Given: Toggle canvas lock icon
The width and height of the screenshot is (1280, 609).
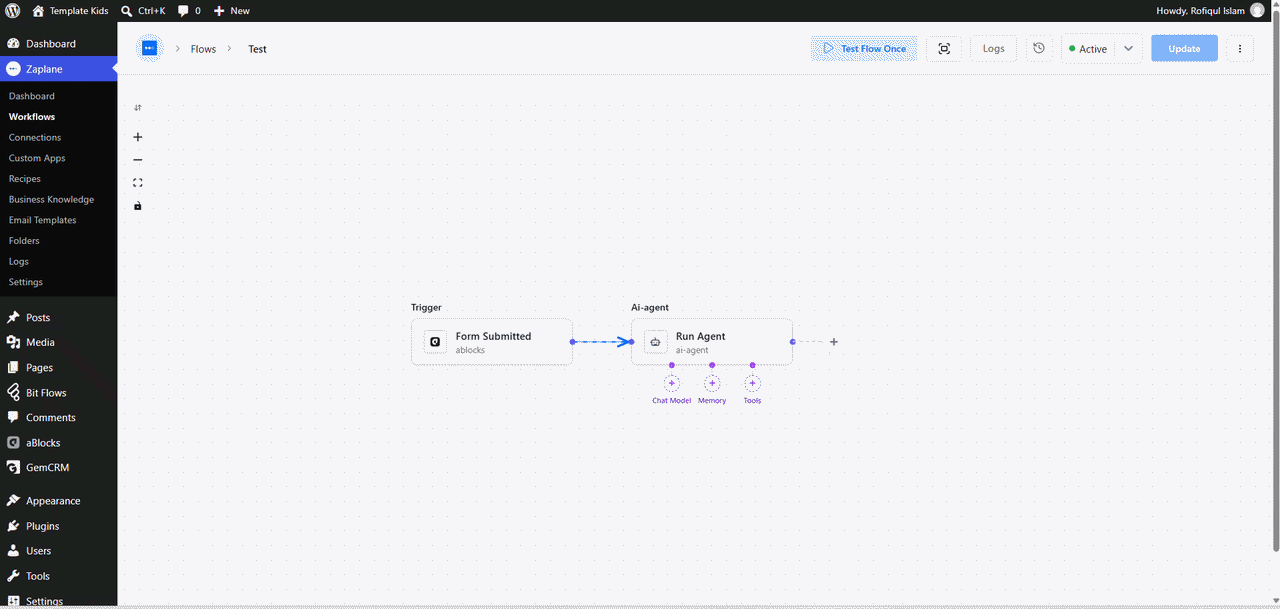Looking at the screenshot, I should [138, 206].
